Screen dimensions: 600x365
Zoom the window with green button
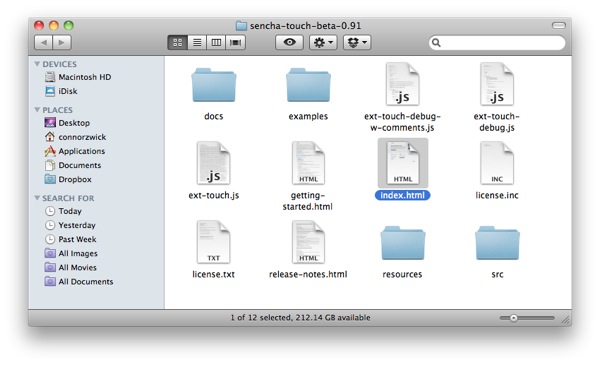click(68, 25)
